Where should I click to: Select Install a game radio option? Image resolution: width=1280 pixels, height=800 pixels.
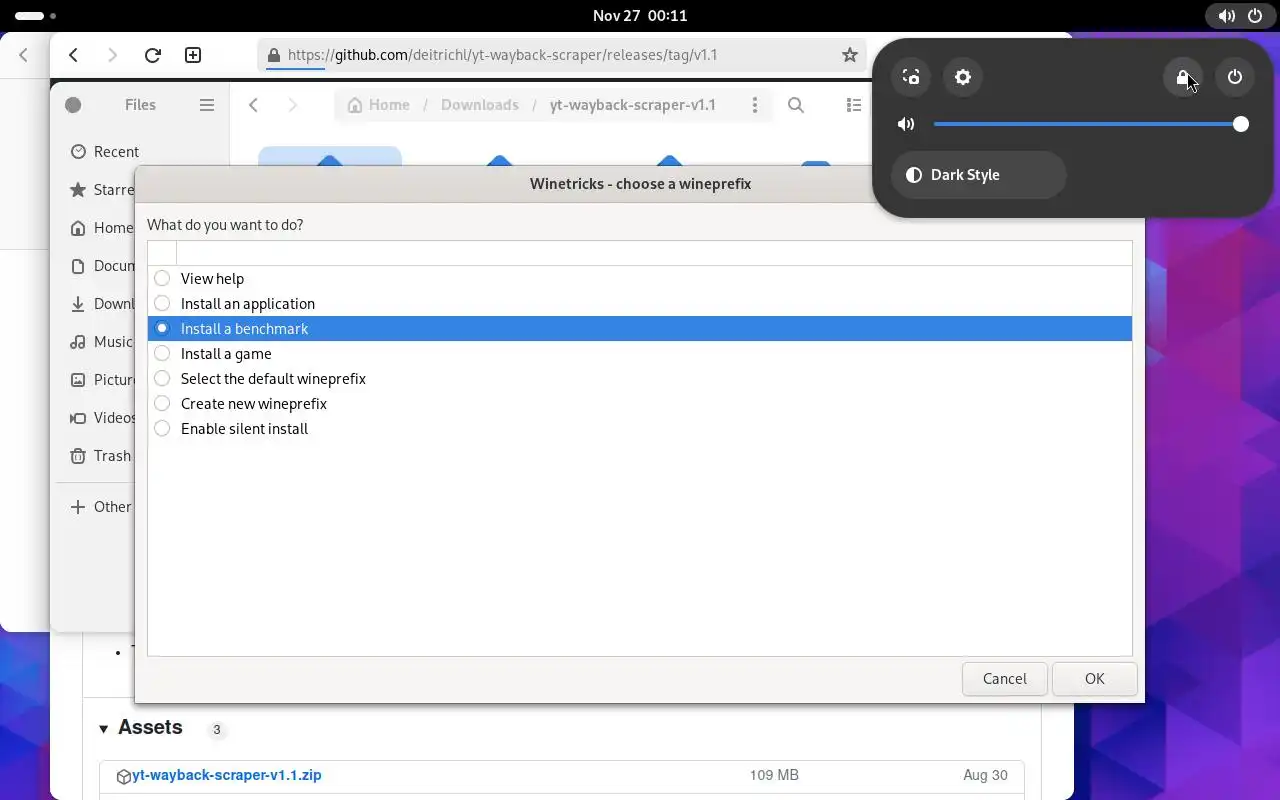162,354
